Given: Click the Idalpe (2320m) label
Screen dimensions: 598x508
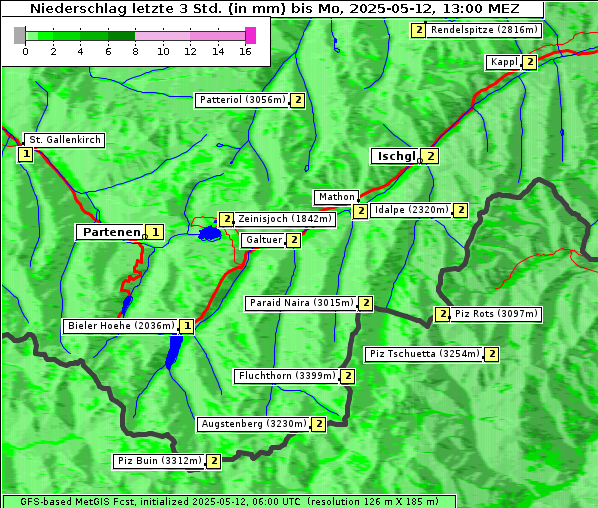Looking at the screenshot, I should [411, 210].
